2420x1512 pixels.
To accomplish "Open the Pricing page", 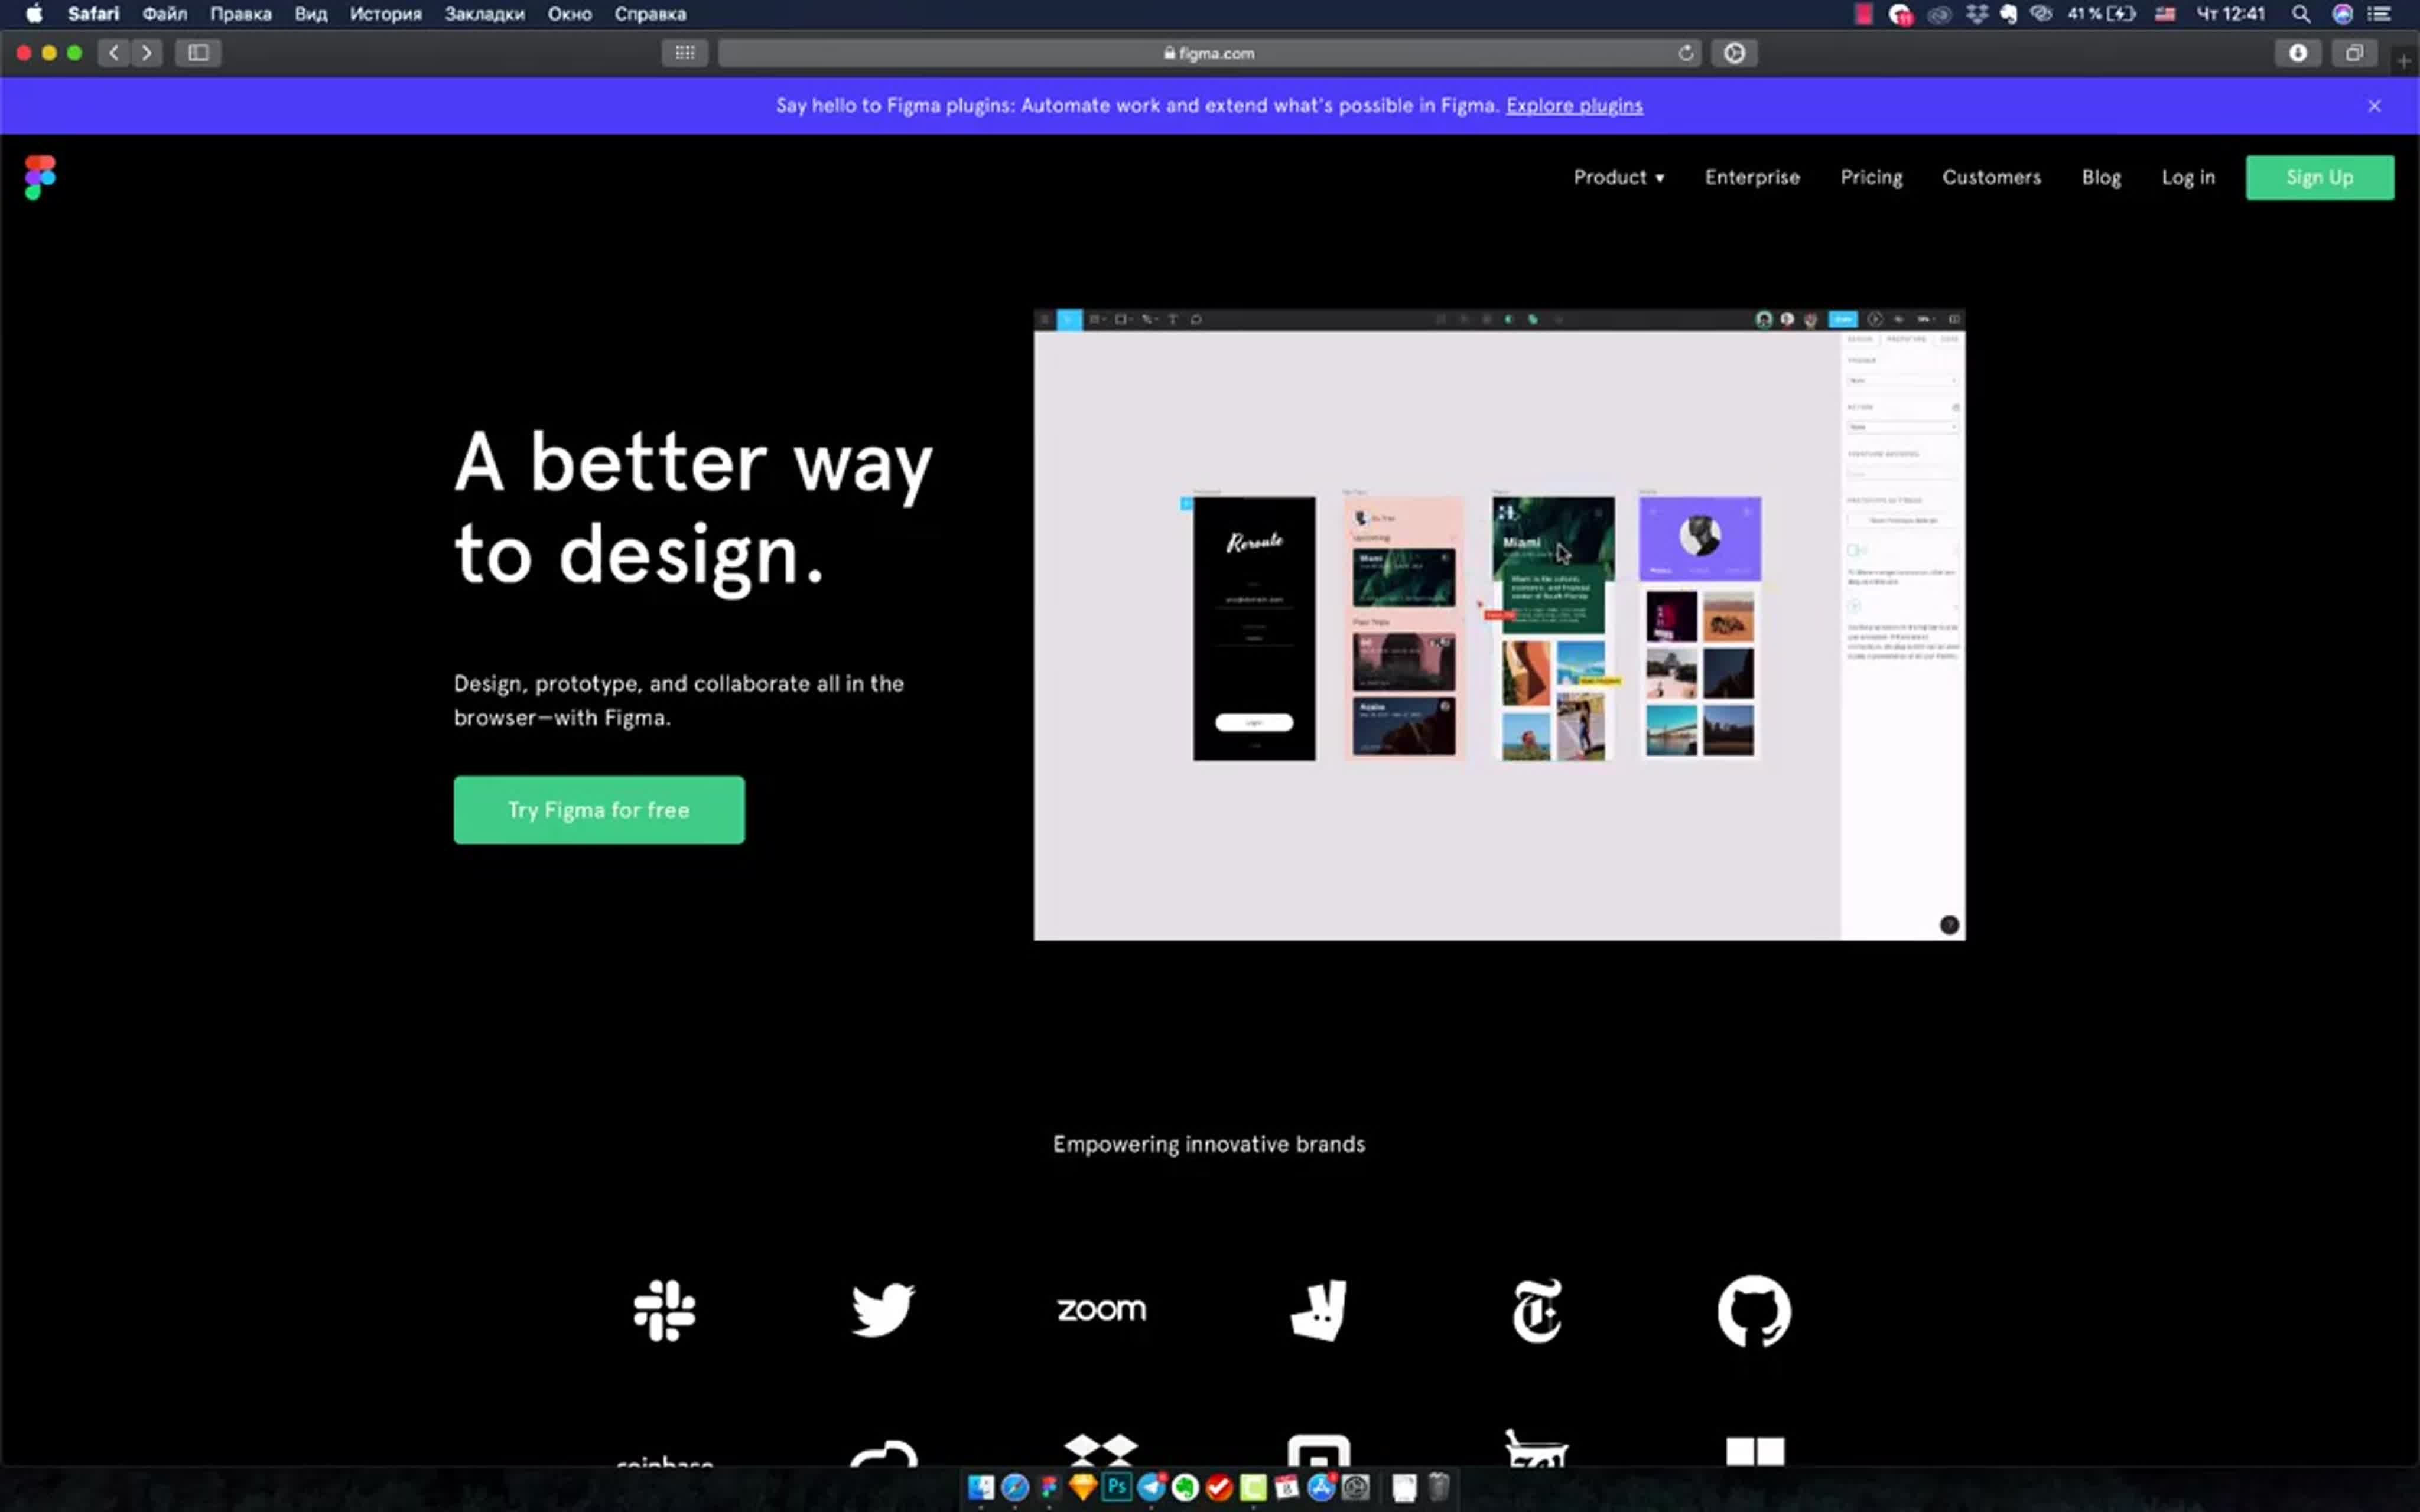I will point(1871,177).
